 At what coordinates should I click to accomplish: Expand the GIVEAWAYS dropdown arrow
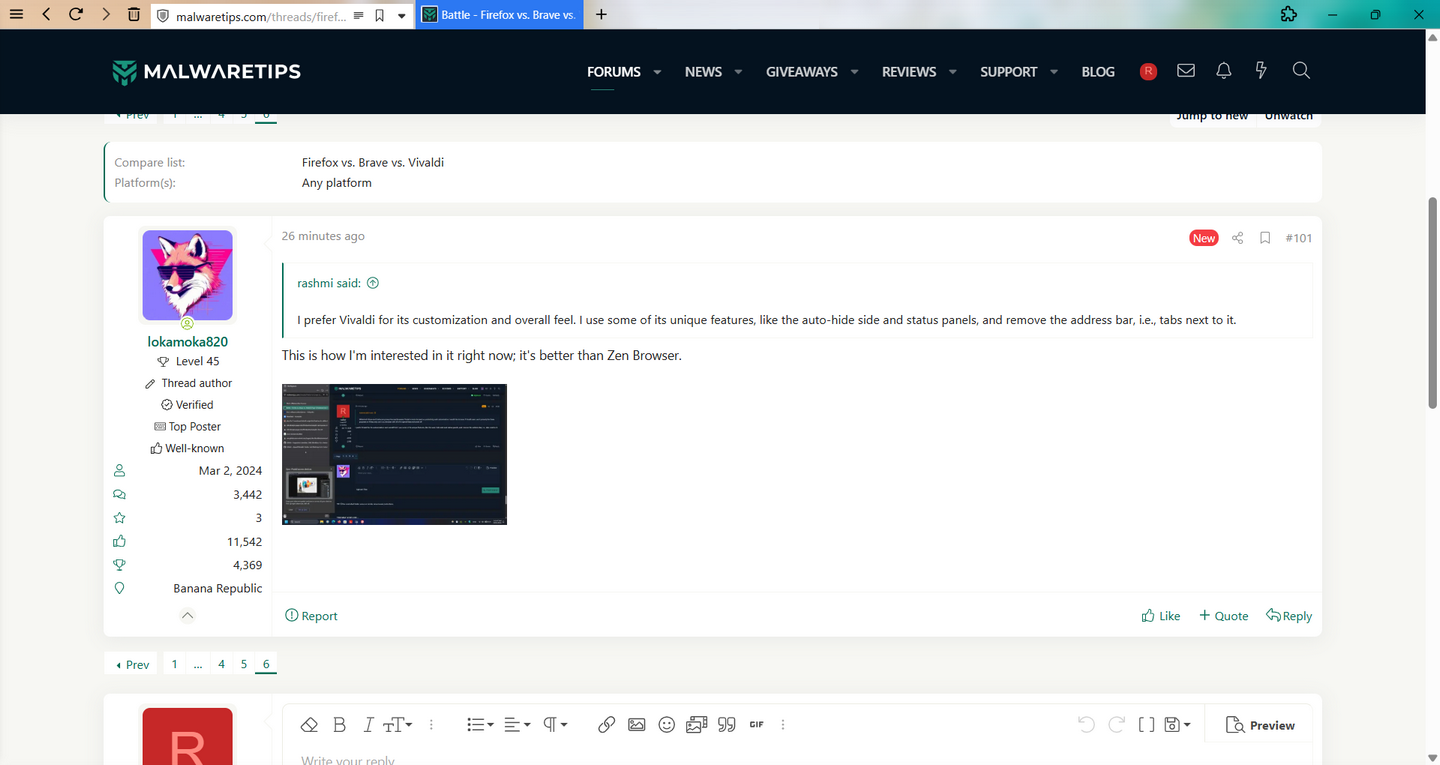[855, 72]
